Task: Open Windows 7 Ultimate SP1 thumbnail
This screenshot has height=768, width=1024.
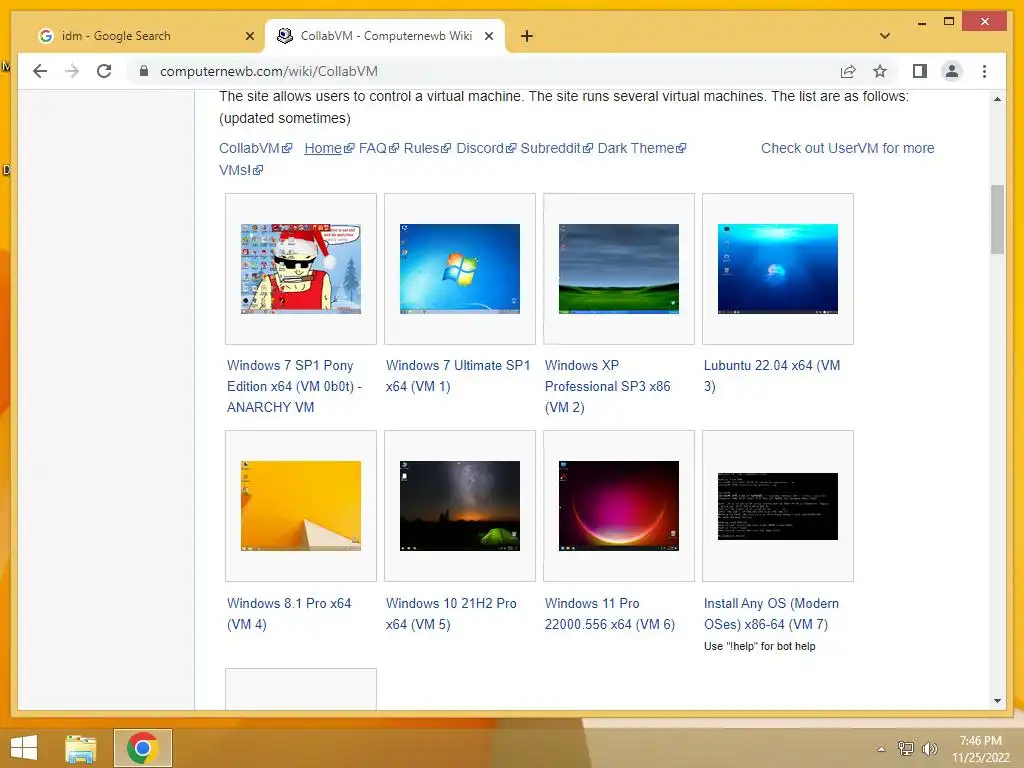Action: pos(460,268)
